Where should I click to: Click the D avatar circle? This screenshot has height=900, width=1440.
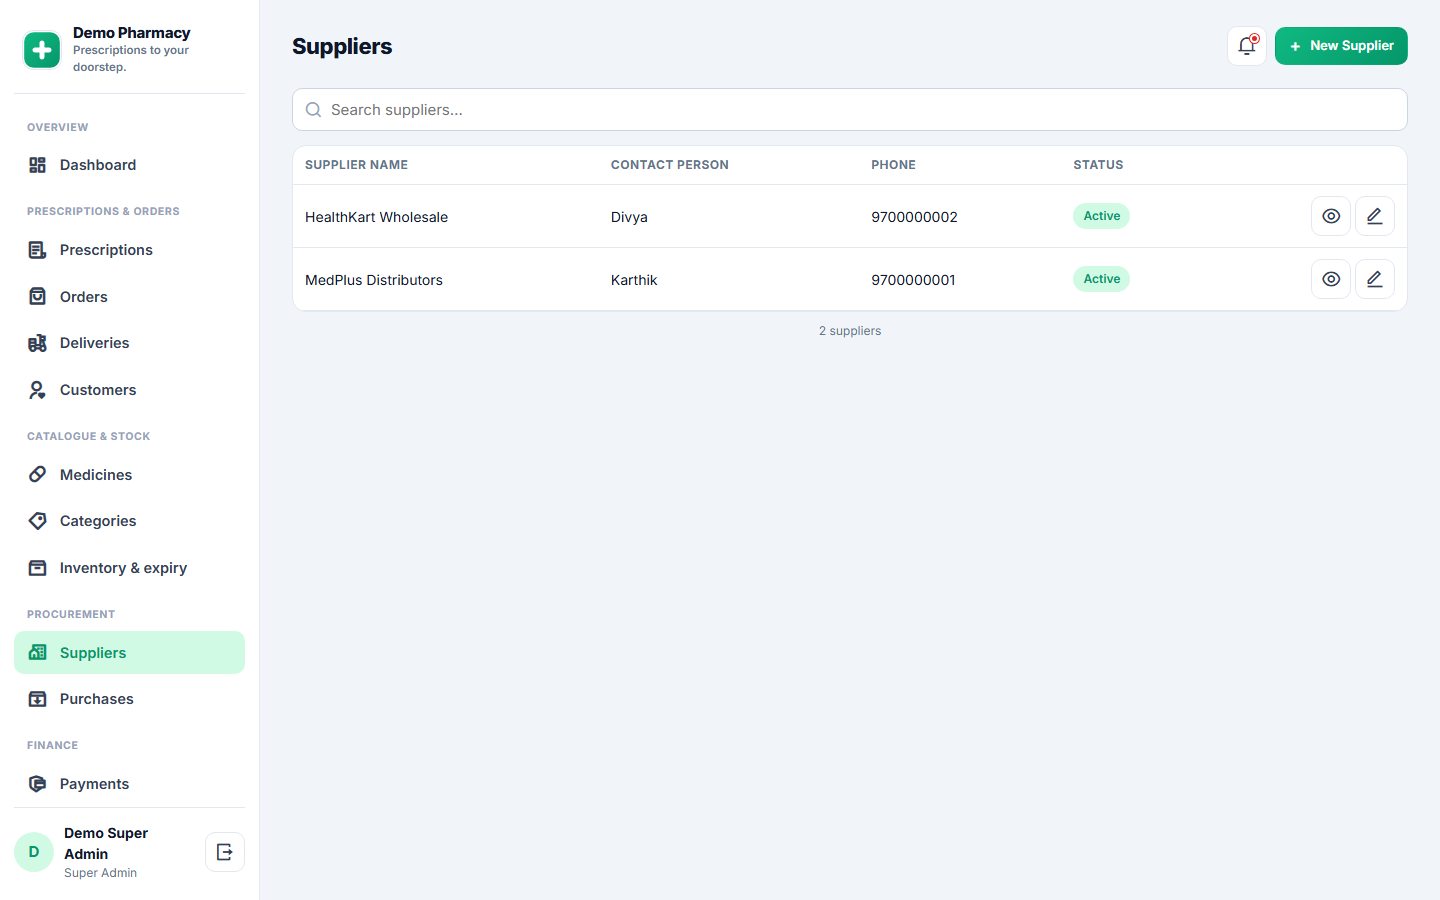coord(34,852)
